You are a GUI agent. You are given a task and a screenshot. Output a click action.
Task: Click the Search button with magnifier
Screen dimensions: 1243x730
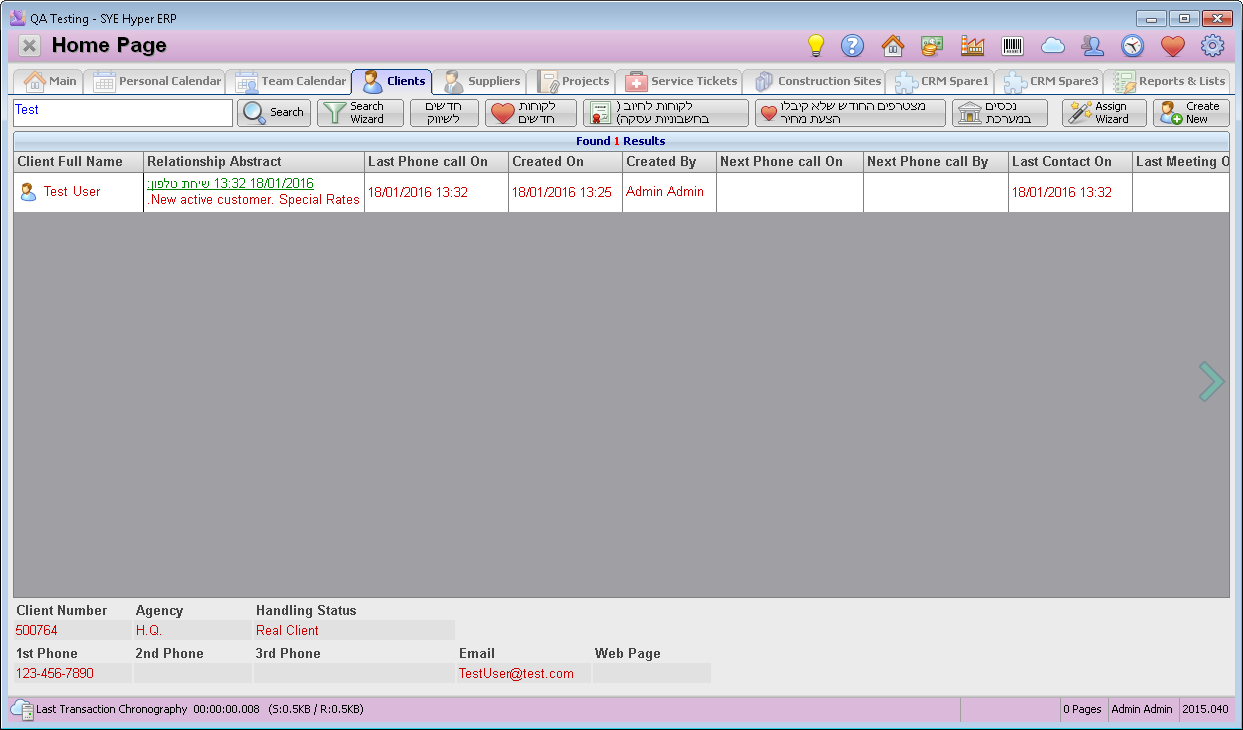pos(274,113)
